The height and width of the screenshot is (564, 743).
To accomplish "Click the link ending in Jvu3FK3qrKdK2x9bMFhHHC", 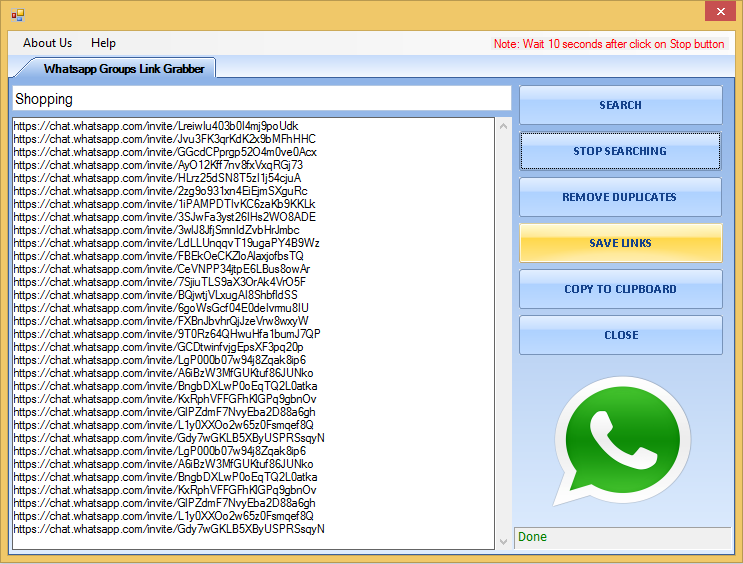I will (164, 139).
